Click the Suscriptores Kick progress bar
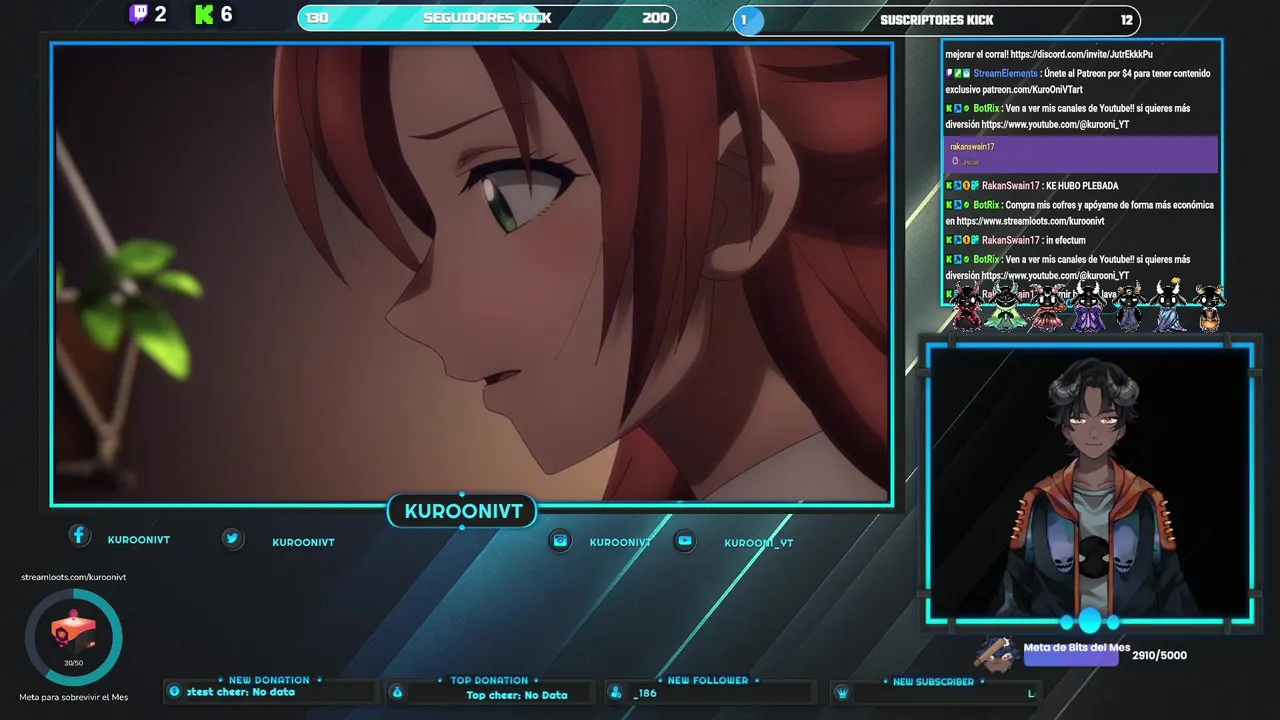The image size is (1280, 720). 937,20
